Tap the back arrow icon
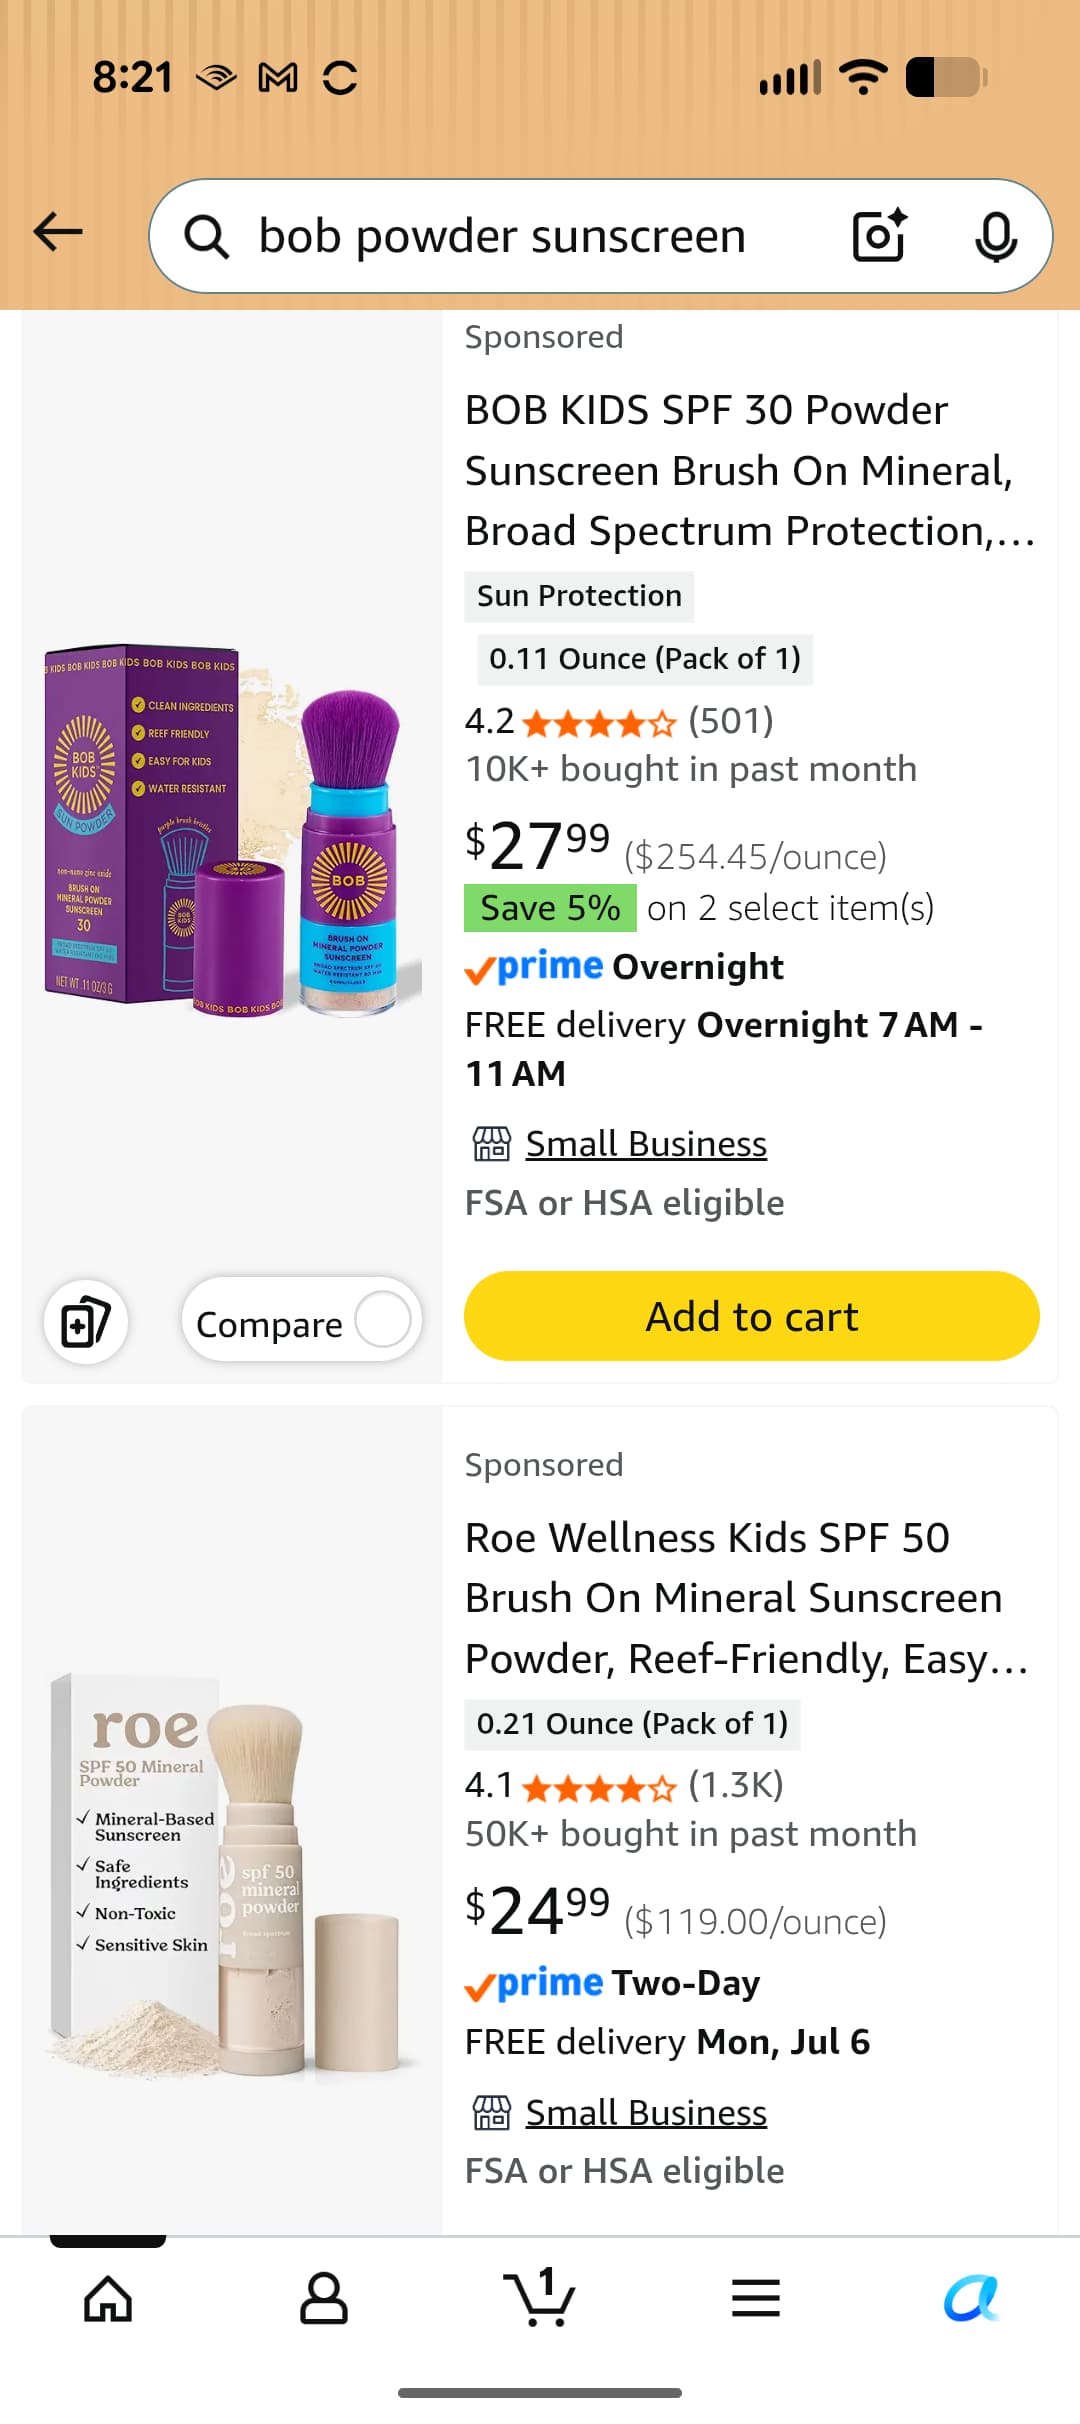Image resolution: width=1080 pixels, height=2424 pixels. pyautogui.click(x=58, y=233)
